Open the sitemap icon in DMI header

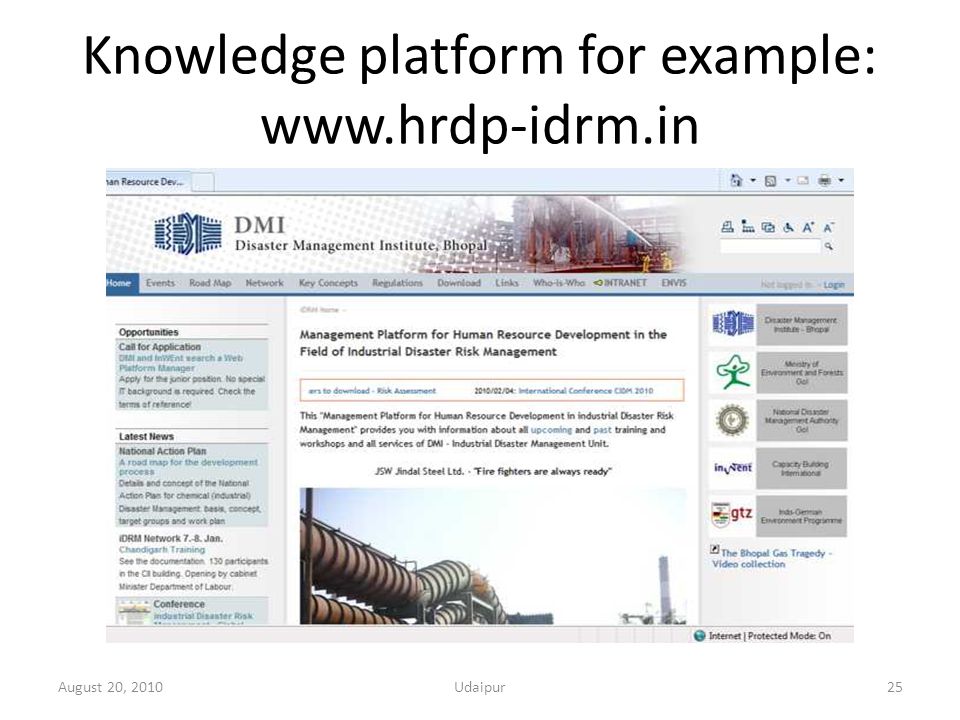pyautogui.click(x=748, y=227)
